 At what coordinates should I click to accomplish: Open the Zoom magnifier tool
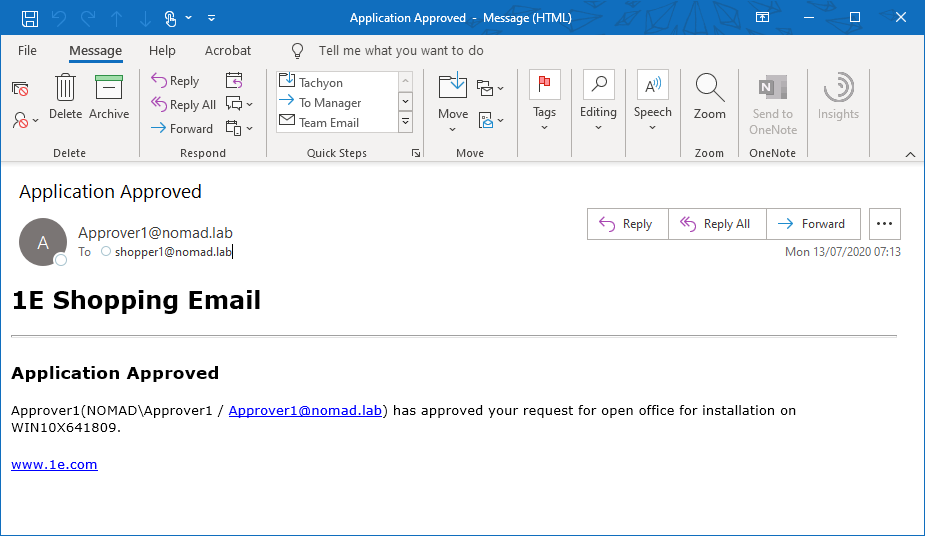(x=709, y=96)
